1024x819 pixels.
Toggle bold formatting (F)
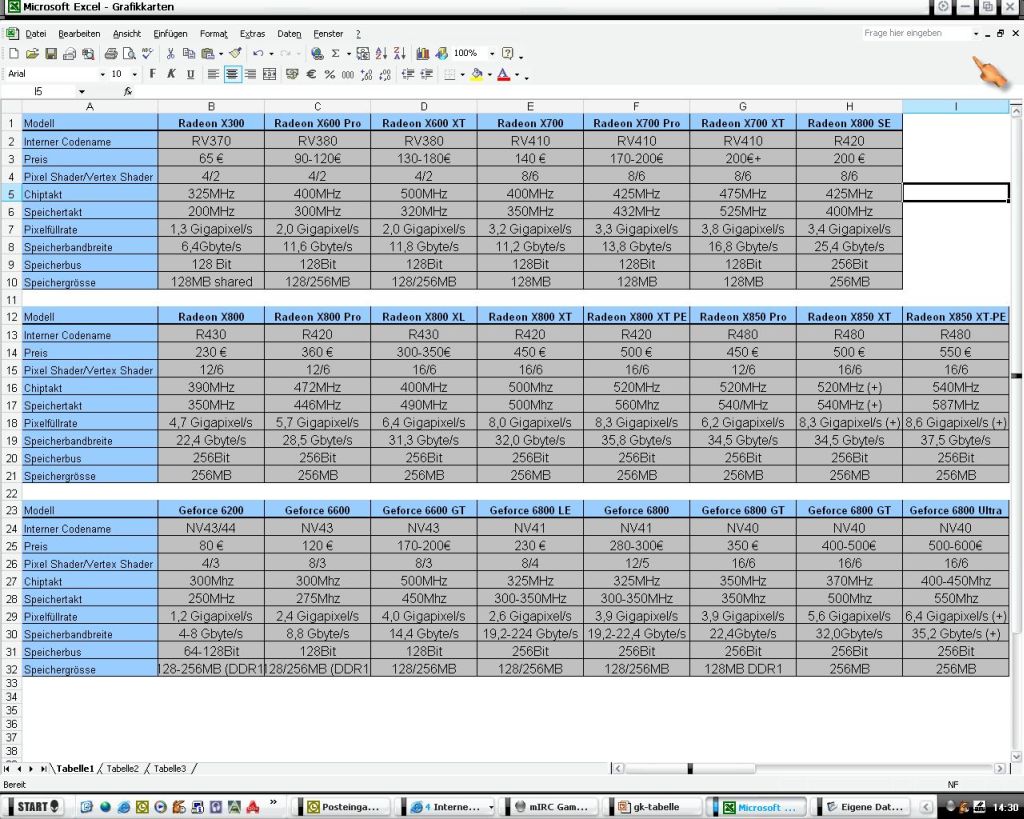153,74
